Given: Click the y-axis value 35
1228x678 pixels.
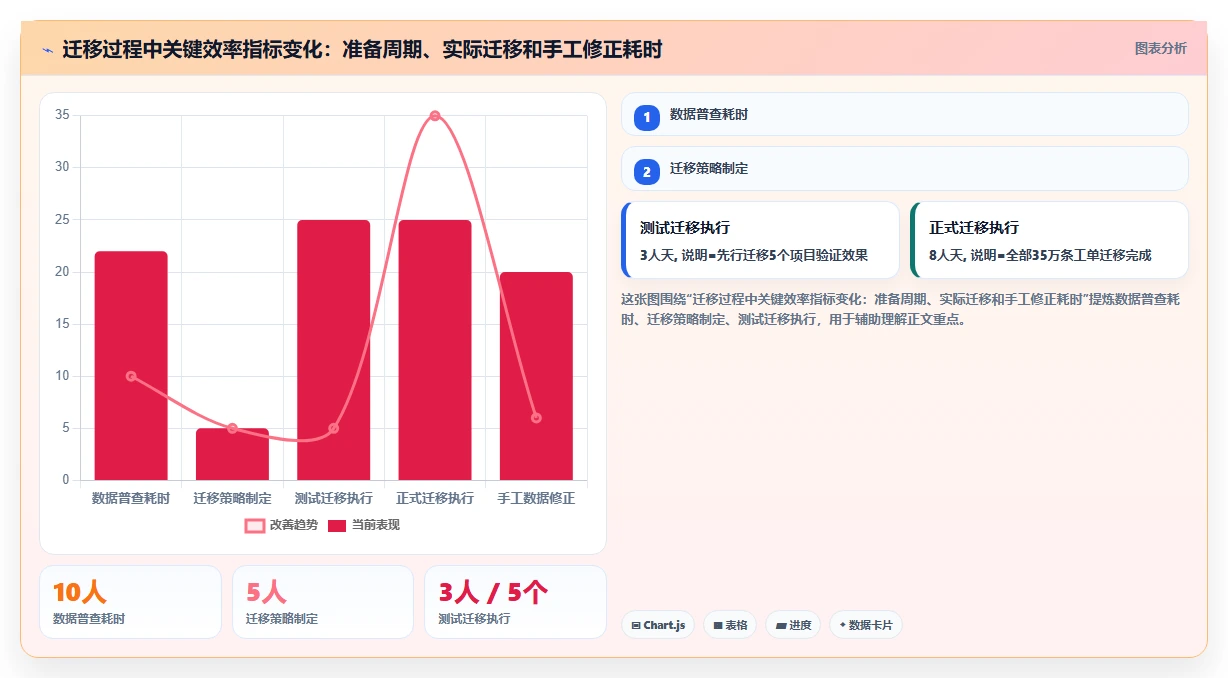Looking at the screenshot, I should coord(62,115).
